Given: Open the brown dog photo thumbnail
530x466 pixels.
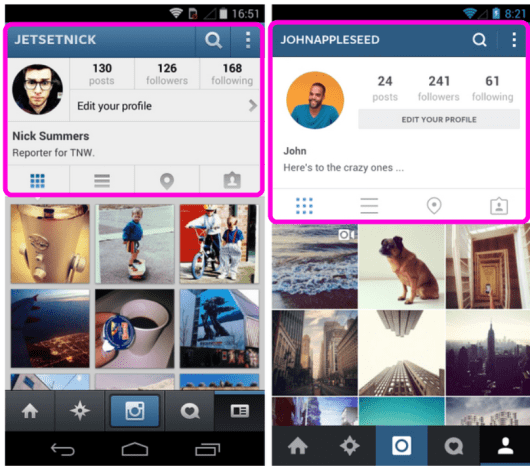Looking at the screenshot, I should click(402, 267).
